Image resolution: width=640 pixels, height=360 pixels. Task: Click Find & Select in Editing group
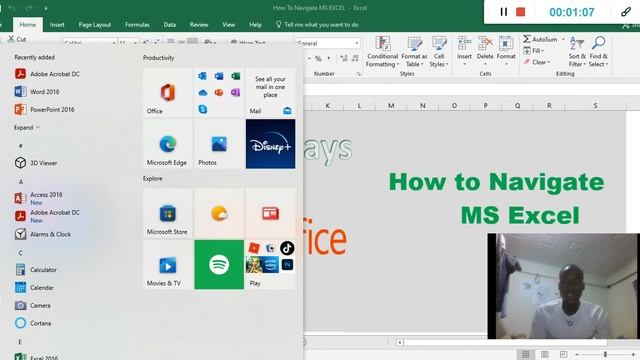(598, 52)
